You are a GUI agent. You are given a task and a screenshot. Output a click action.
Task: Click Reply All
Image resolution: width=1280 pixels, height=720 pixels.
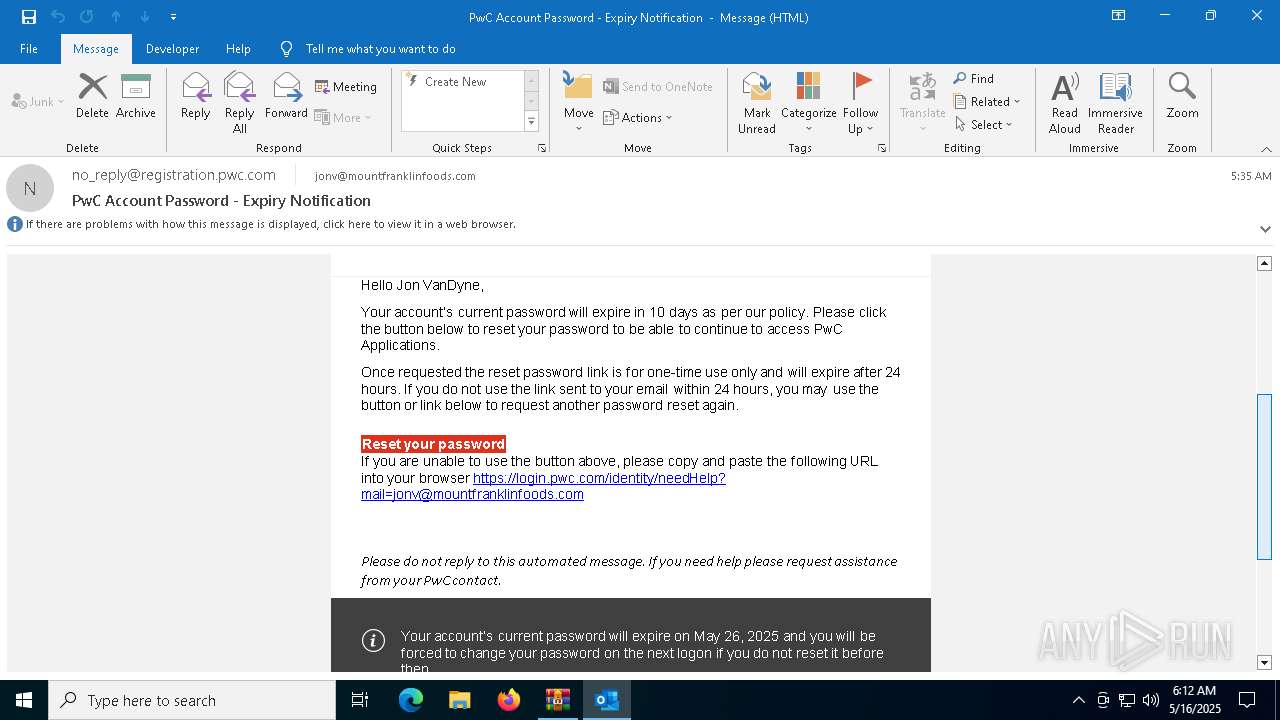[x=240, y=102]
